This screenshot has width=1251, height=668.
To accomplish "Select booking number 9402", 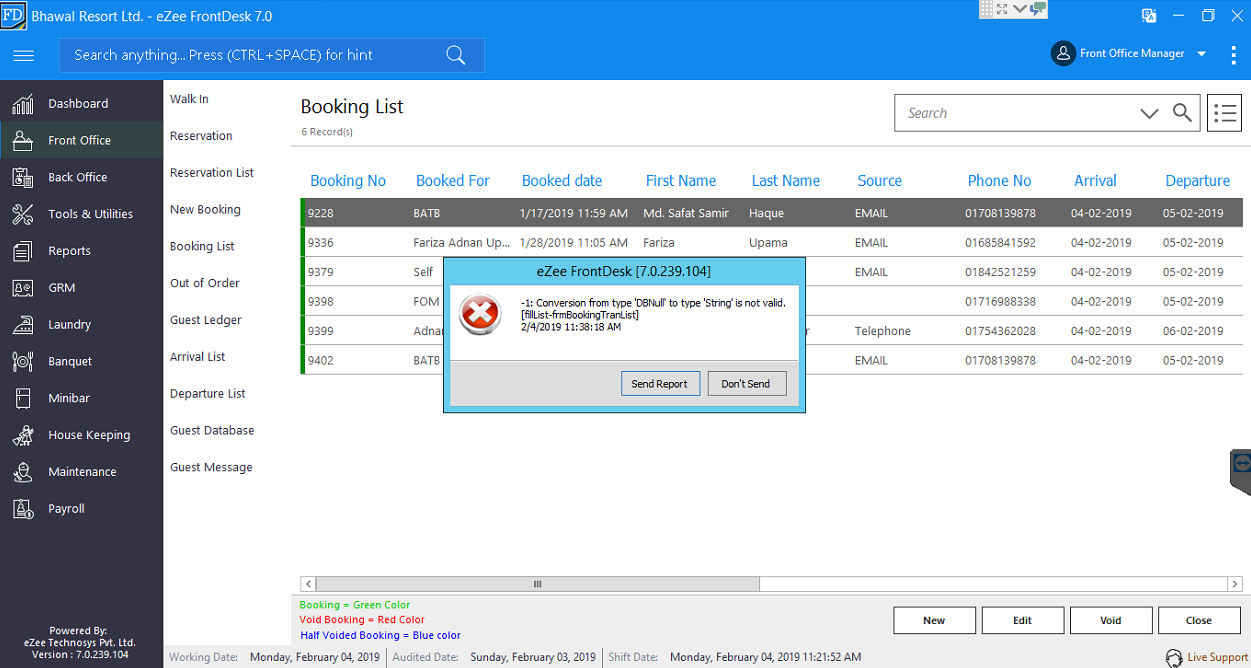I will tap(321, 360).
